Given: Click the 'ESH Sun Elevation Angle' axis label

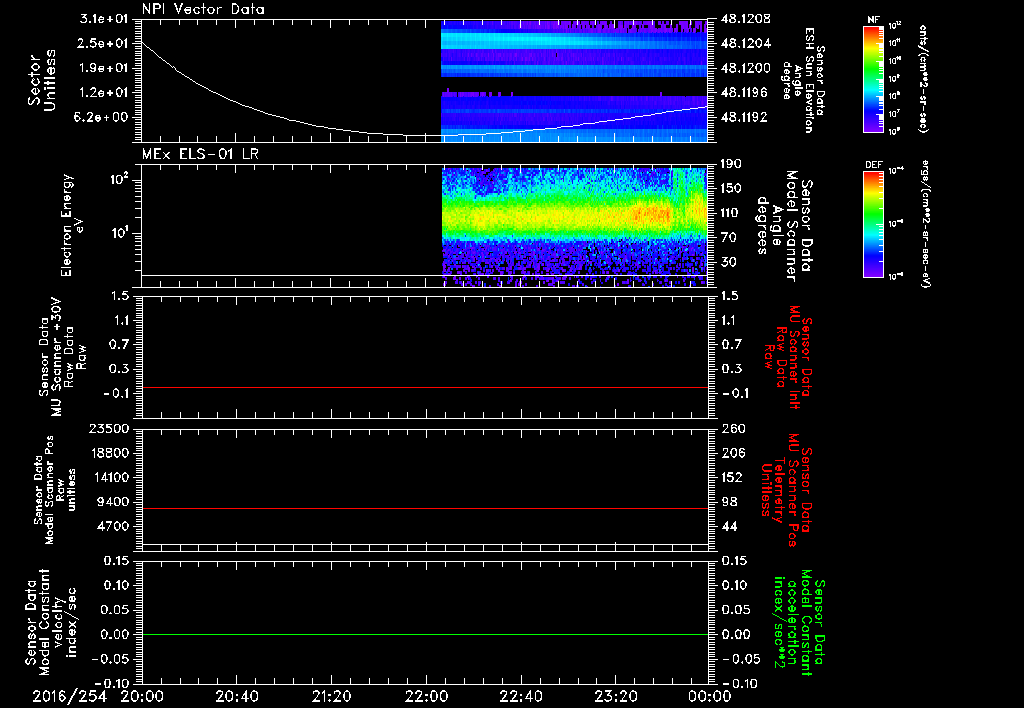Looking at the screenshot, I should 804,80.
